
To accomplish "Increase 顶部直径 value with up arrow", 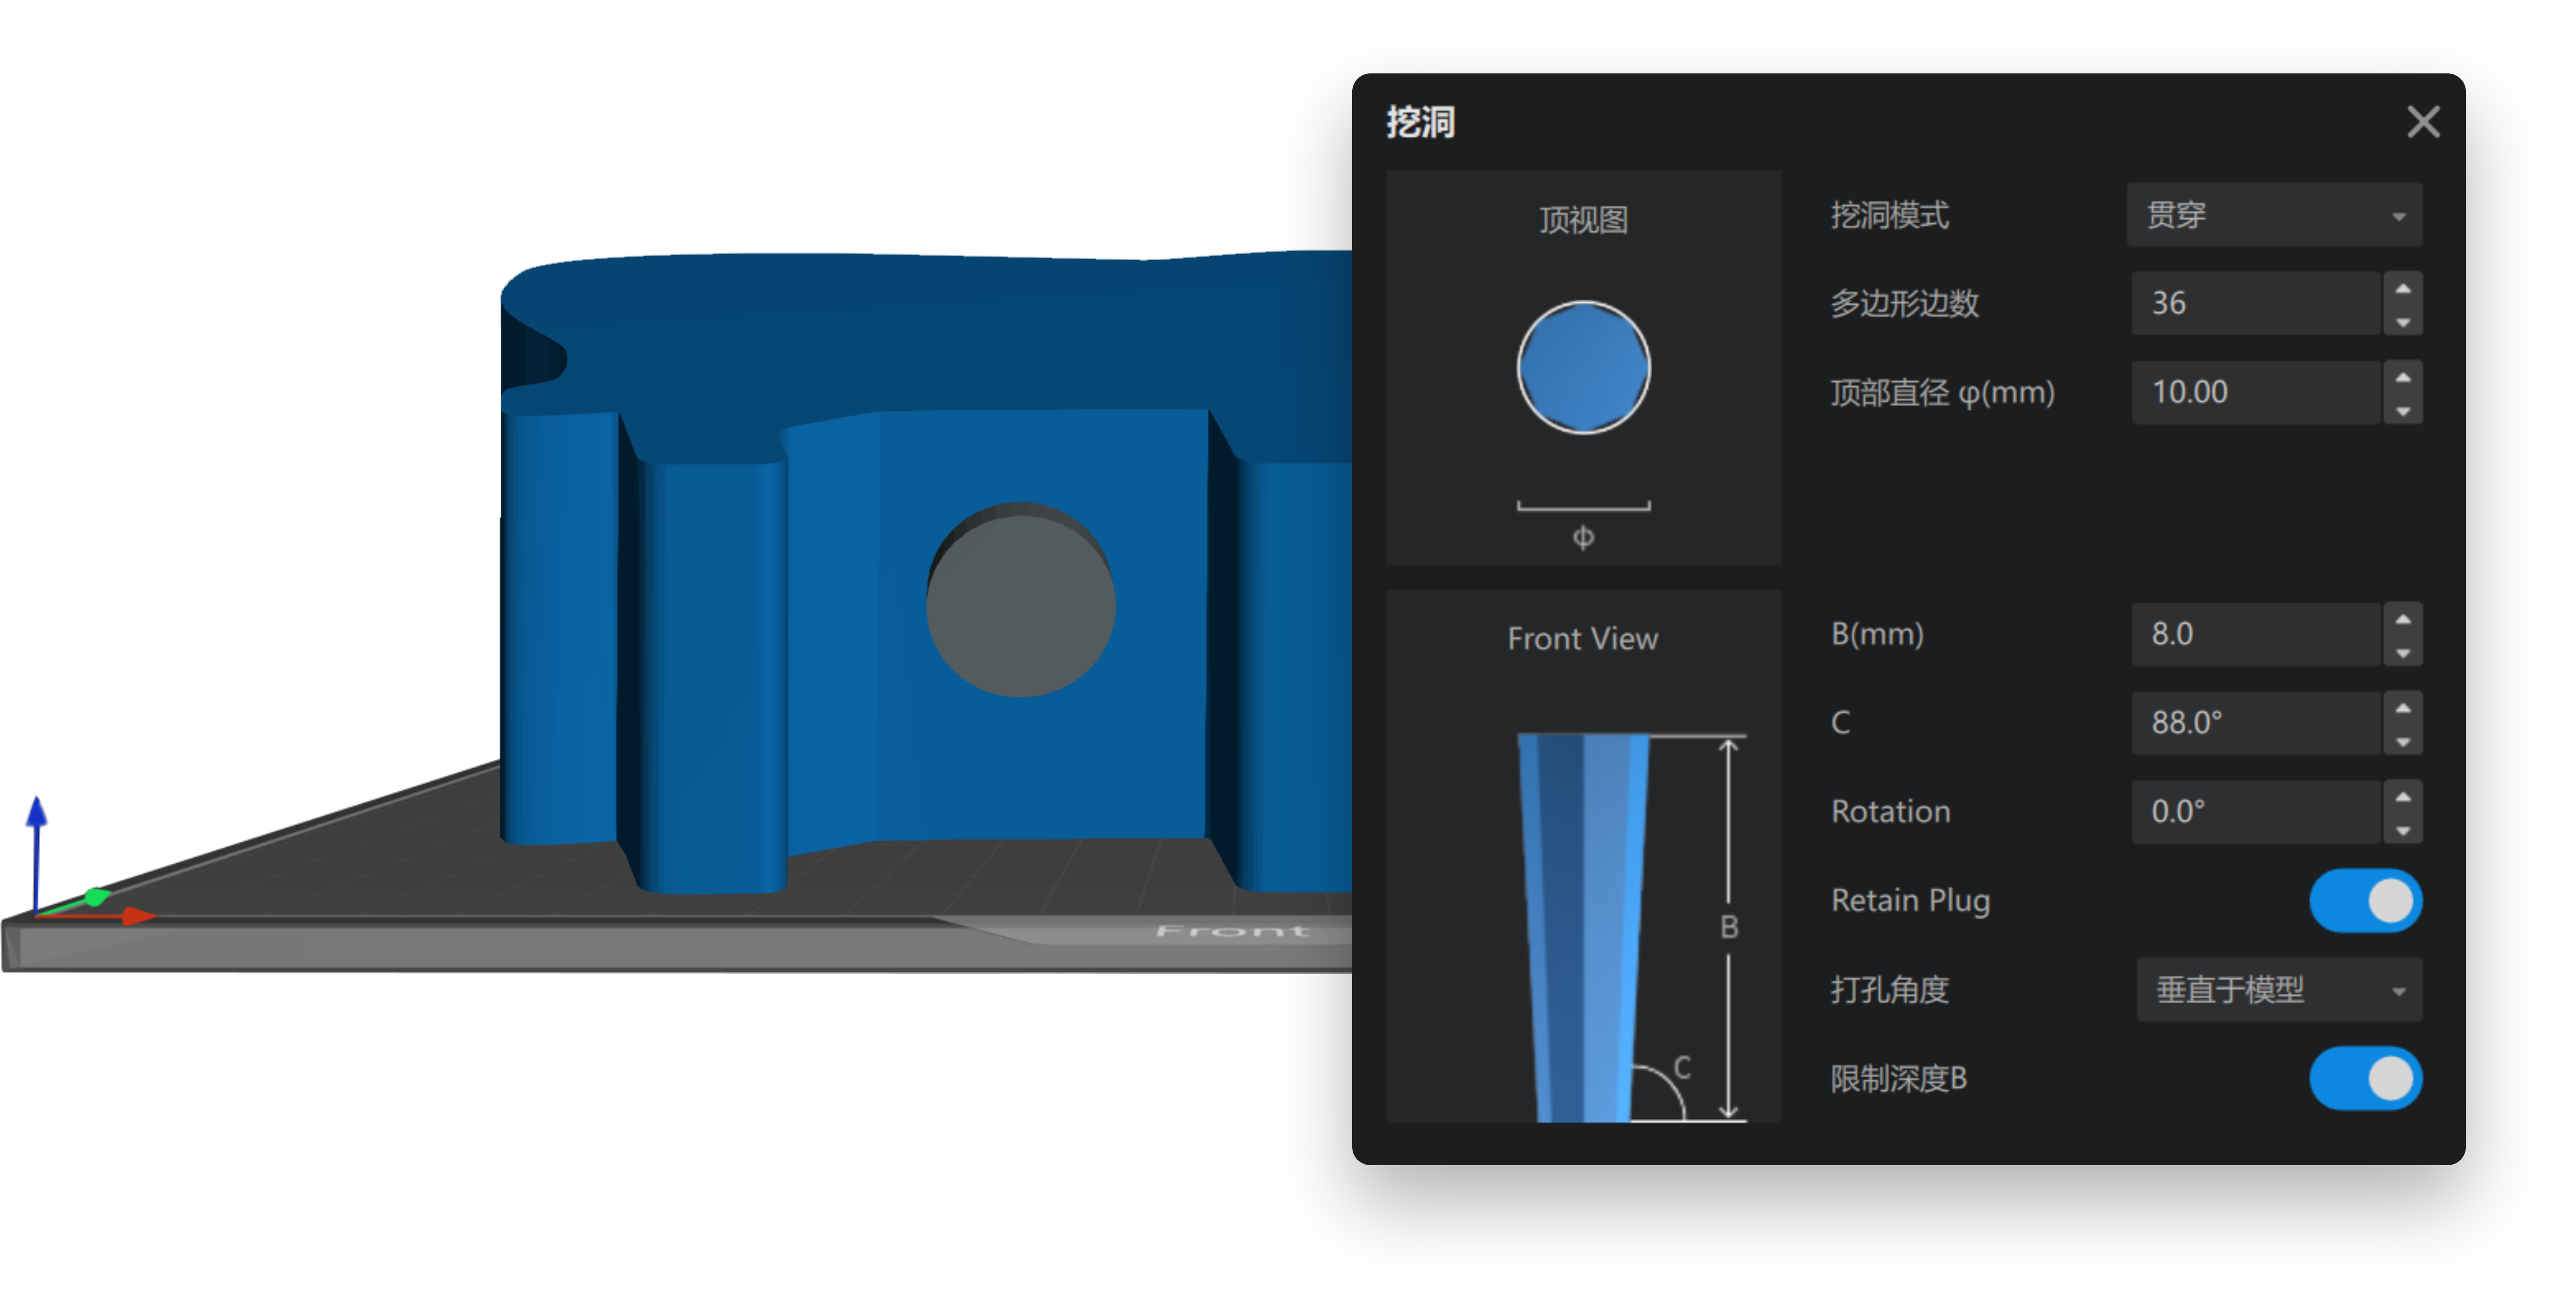I will (2402, 377).
